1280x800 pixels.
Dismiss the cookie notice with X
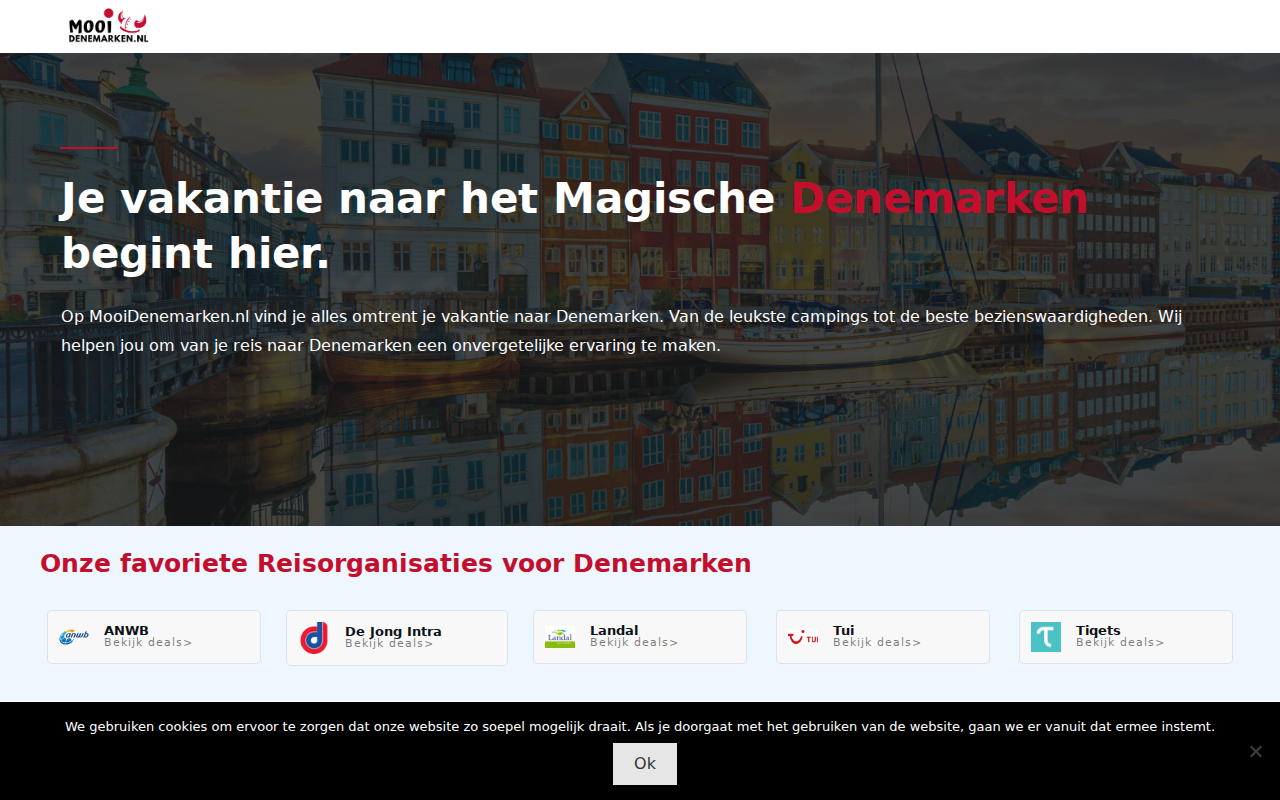tap(1255, 751)
